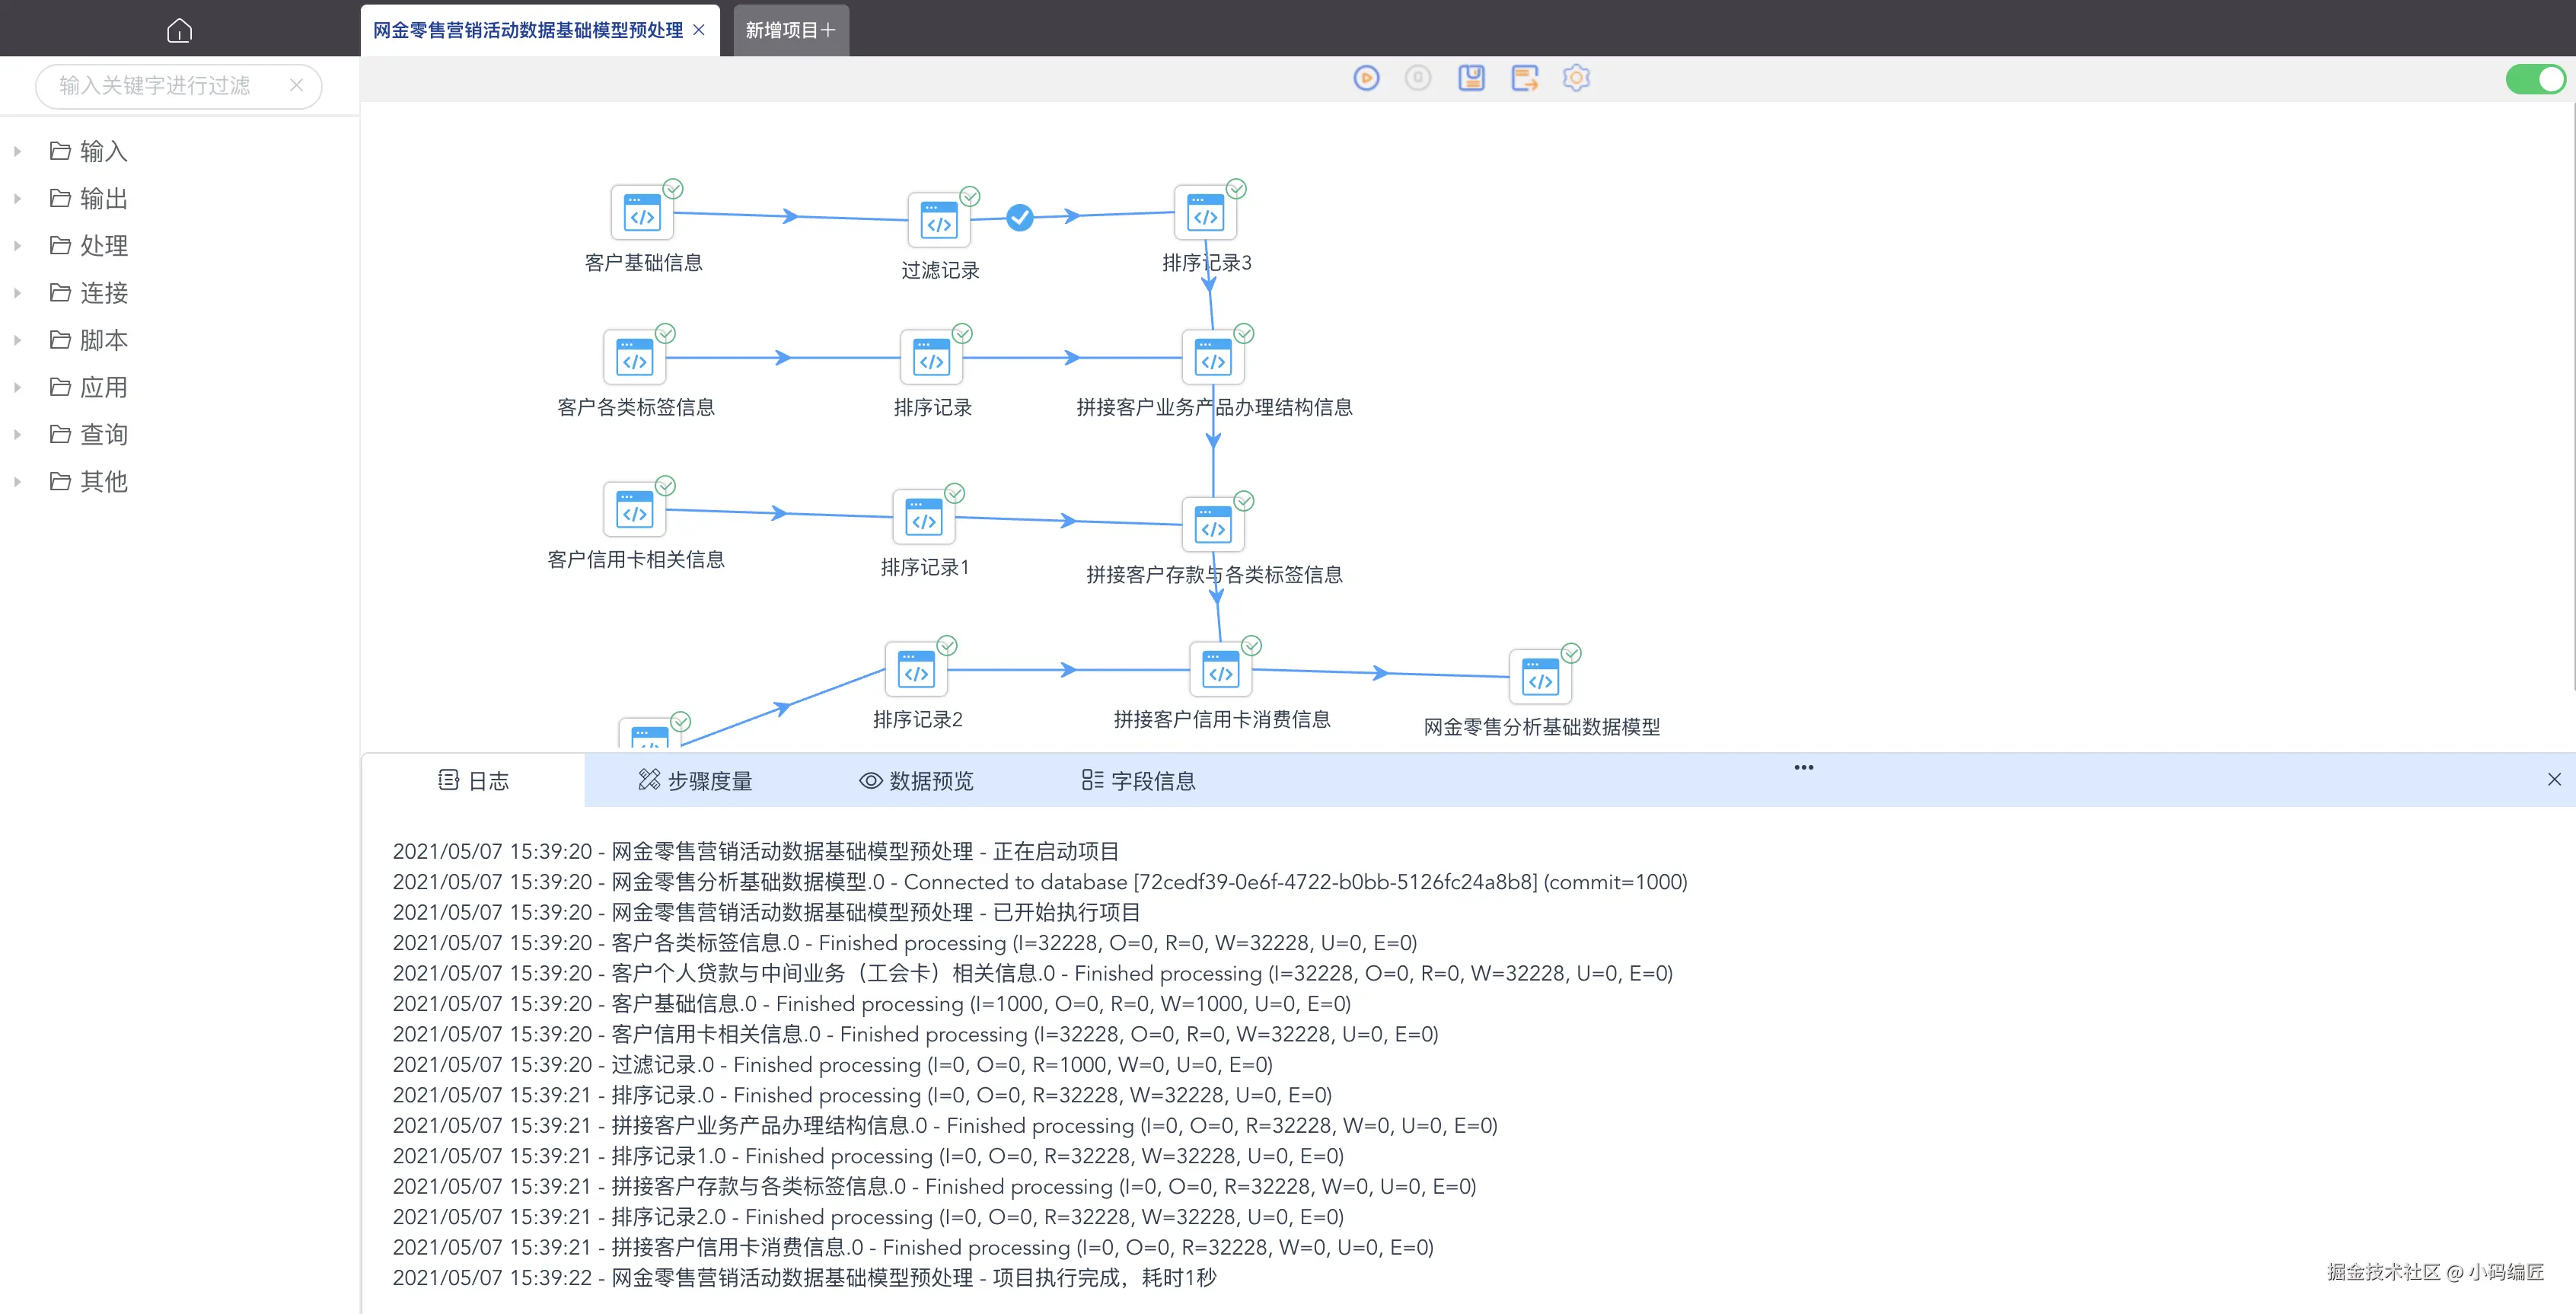This screenshot has width=2576, height=1314.
Task: Toggle the green switch at top right
Action: tap(2535, 79)
